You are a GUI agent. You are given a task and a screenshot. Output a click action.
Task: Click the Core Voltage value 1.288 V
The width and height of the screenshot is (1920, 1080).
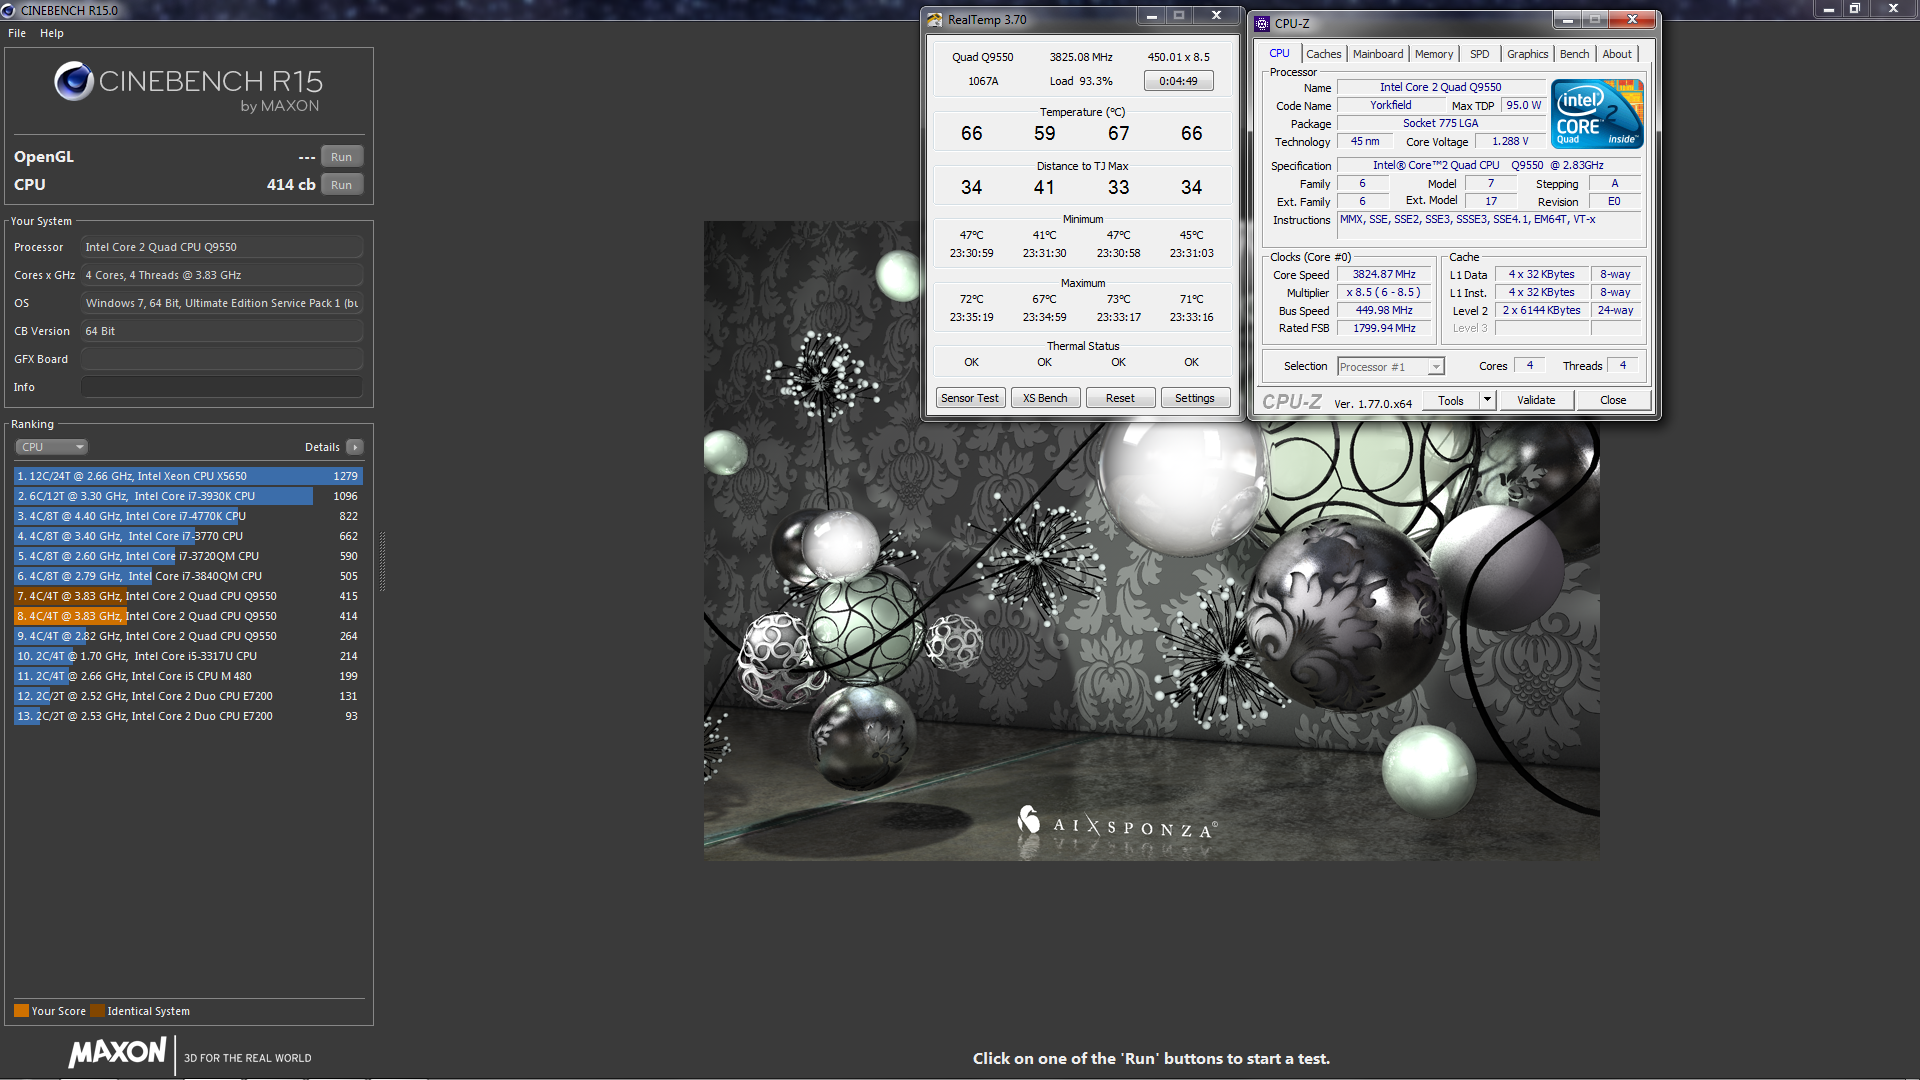click(1510, 142)
